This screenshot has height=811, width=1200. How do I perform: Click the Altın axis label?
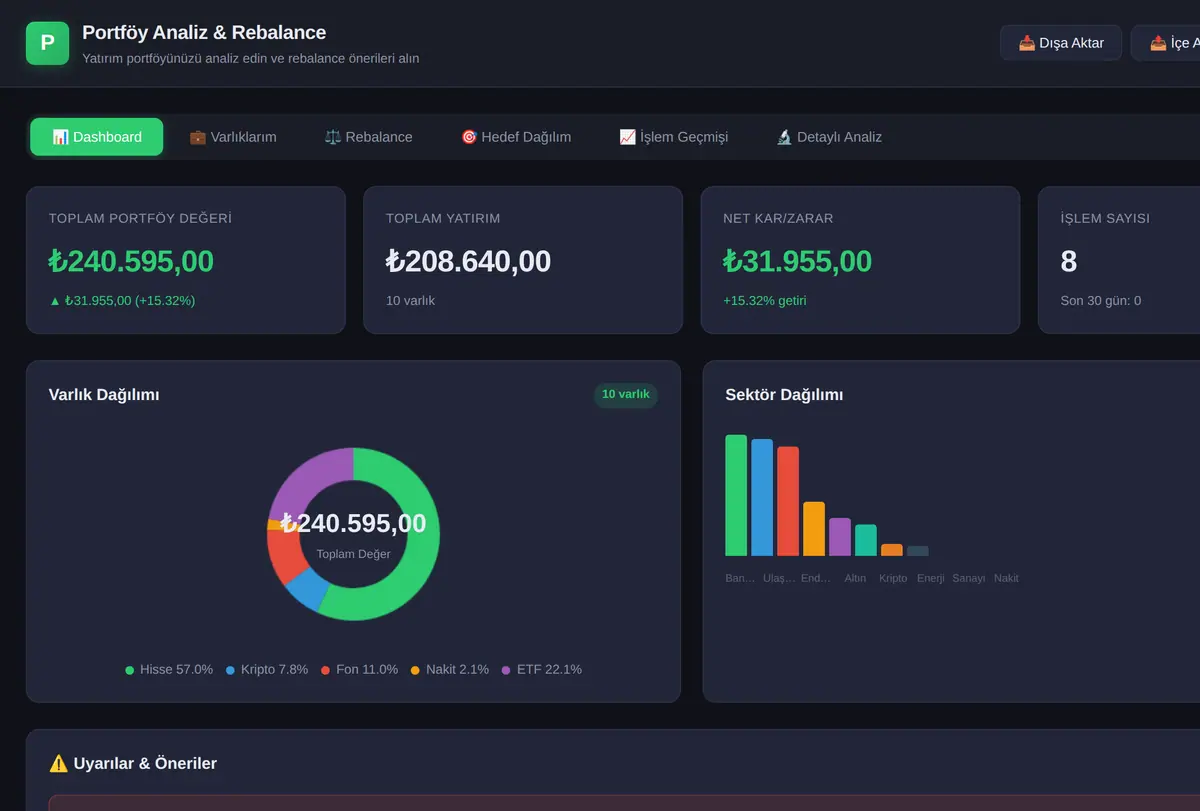coord(855,578)
